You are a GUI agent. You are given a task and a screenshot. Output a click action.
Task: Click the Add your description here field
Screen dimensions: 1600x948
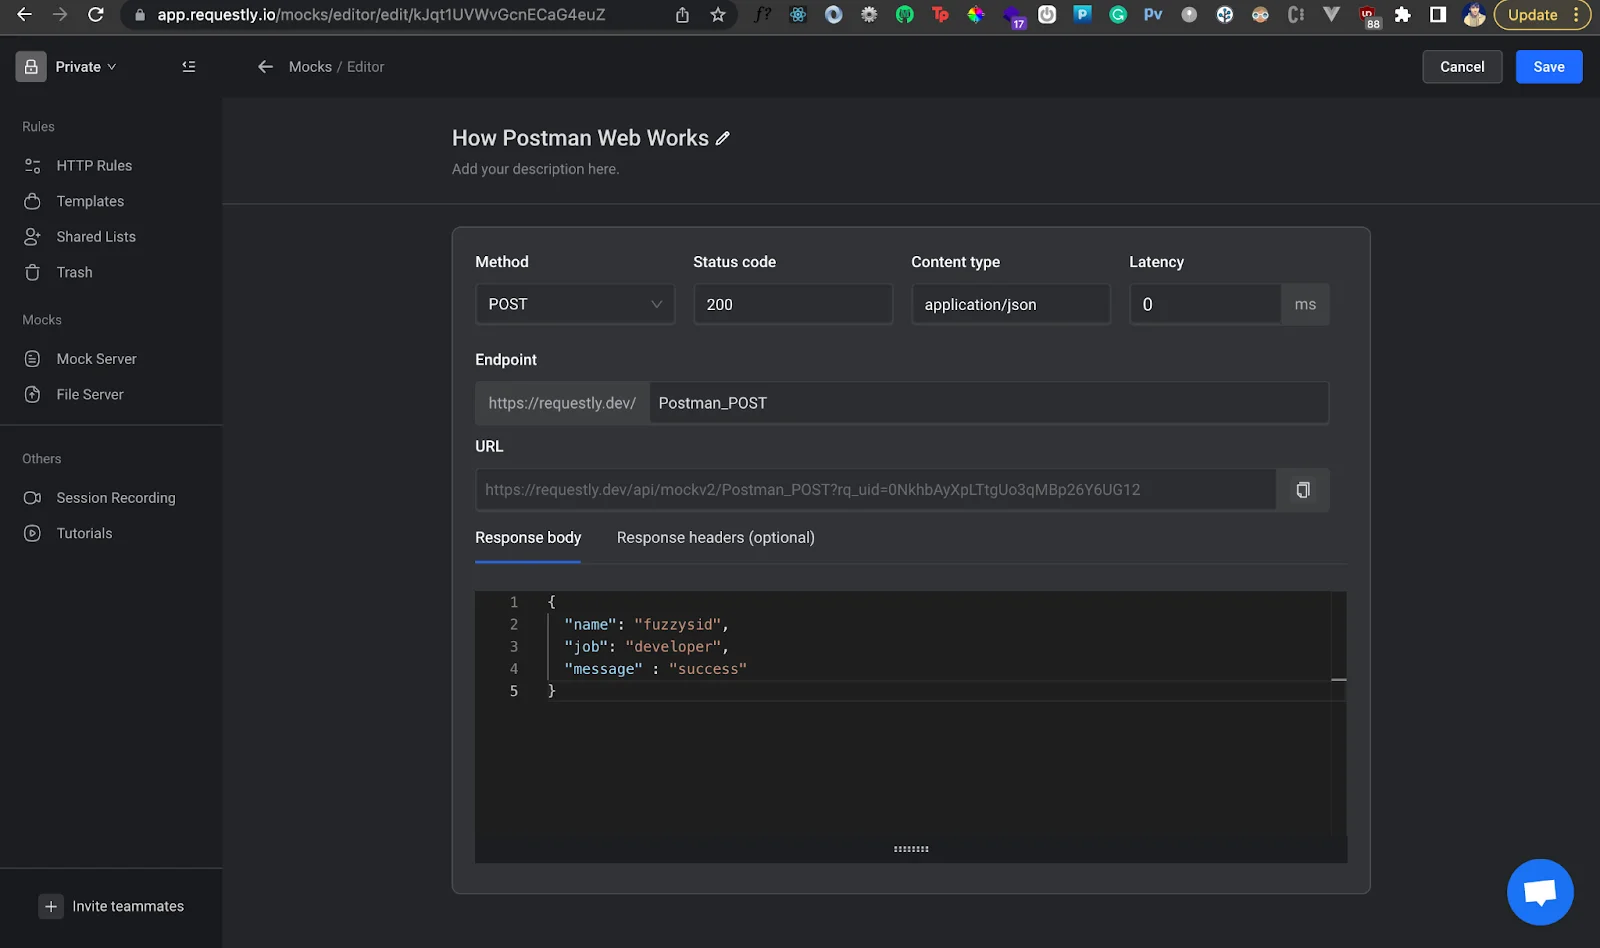click(x=535, y=169)
